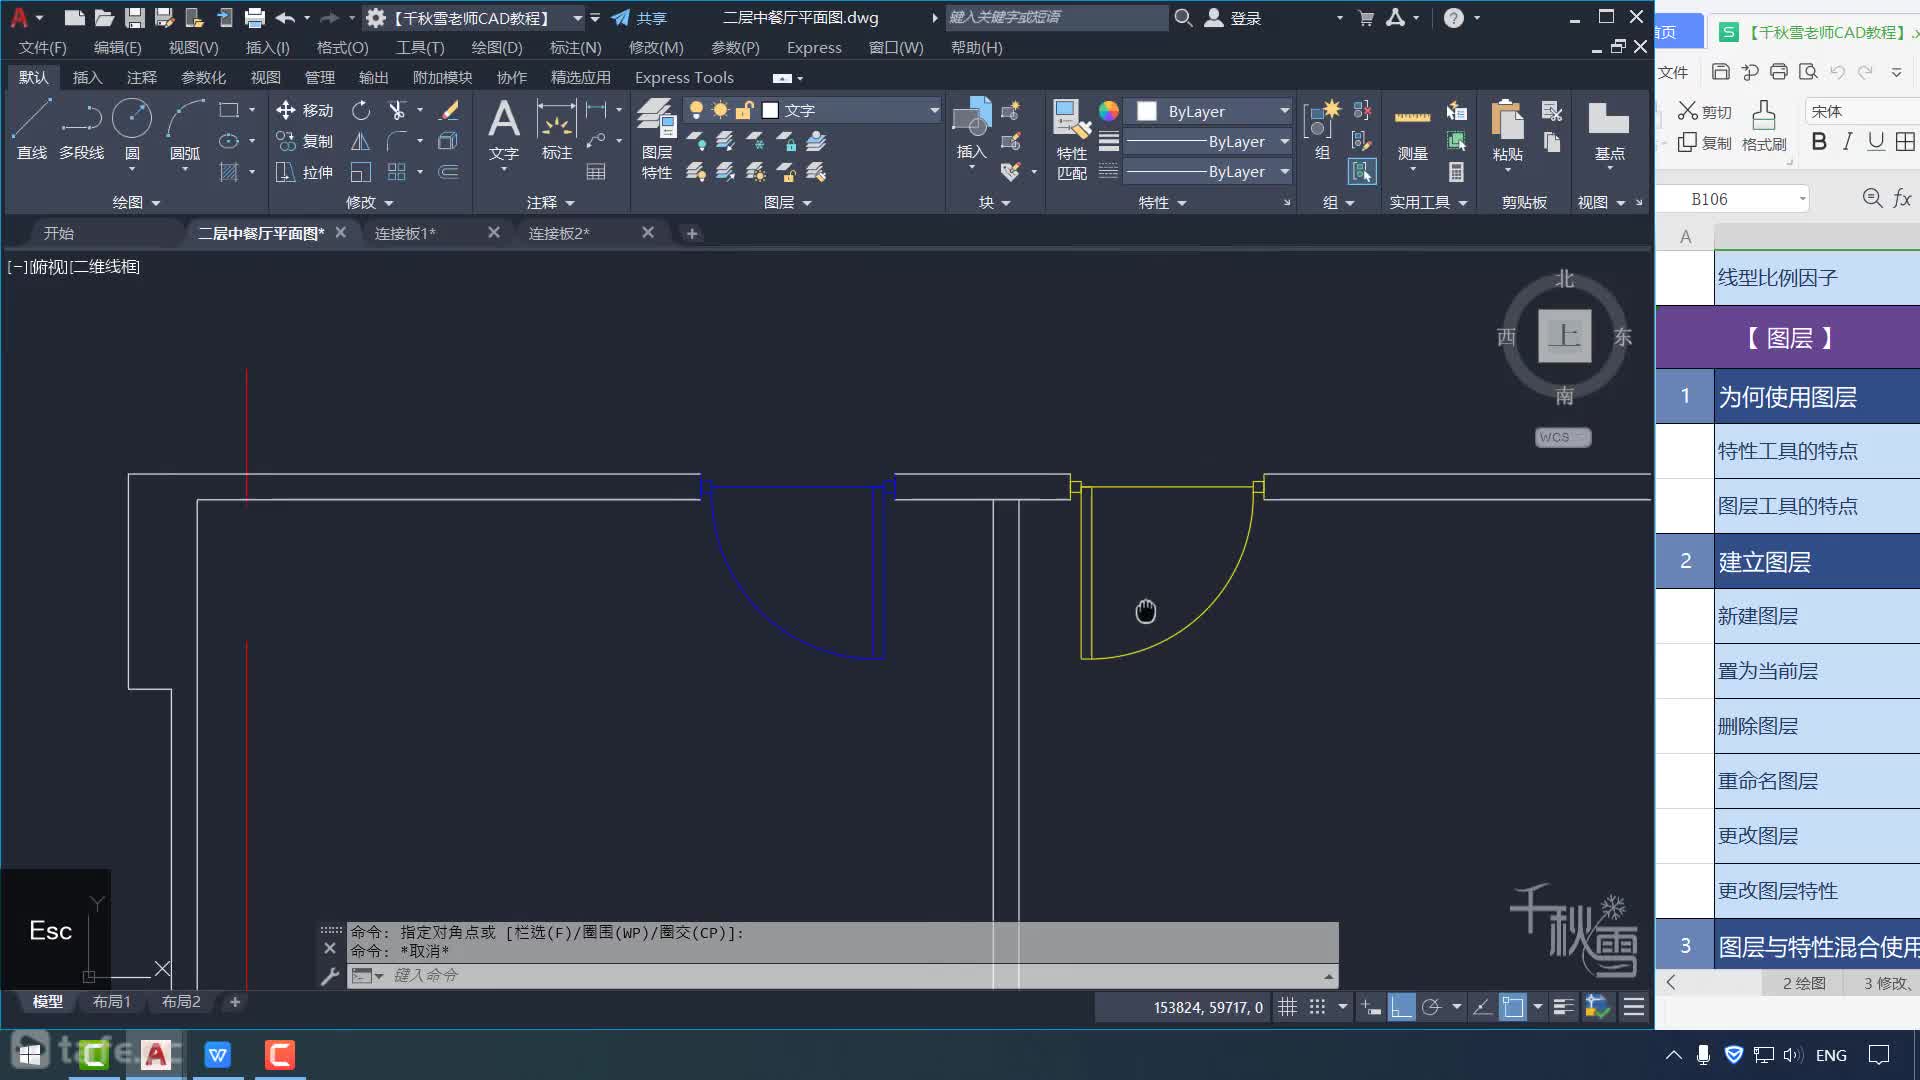Toggle dynamic input in status bar
1920x1080 pixels.
(1371, 1007)
